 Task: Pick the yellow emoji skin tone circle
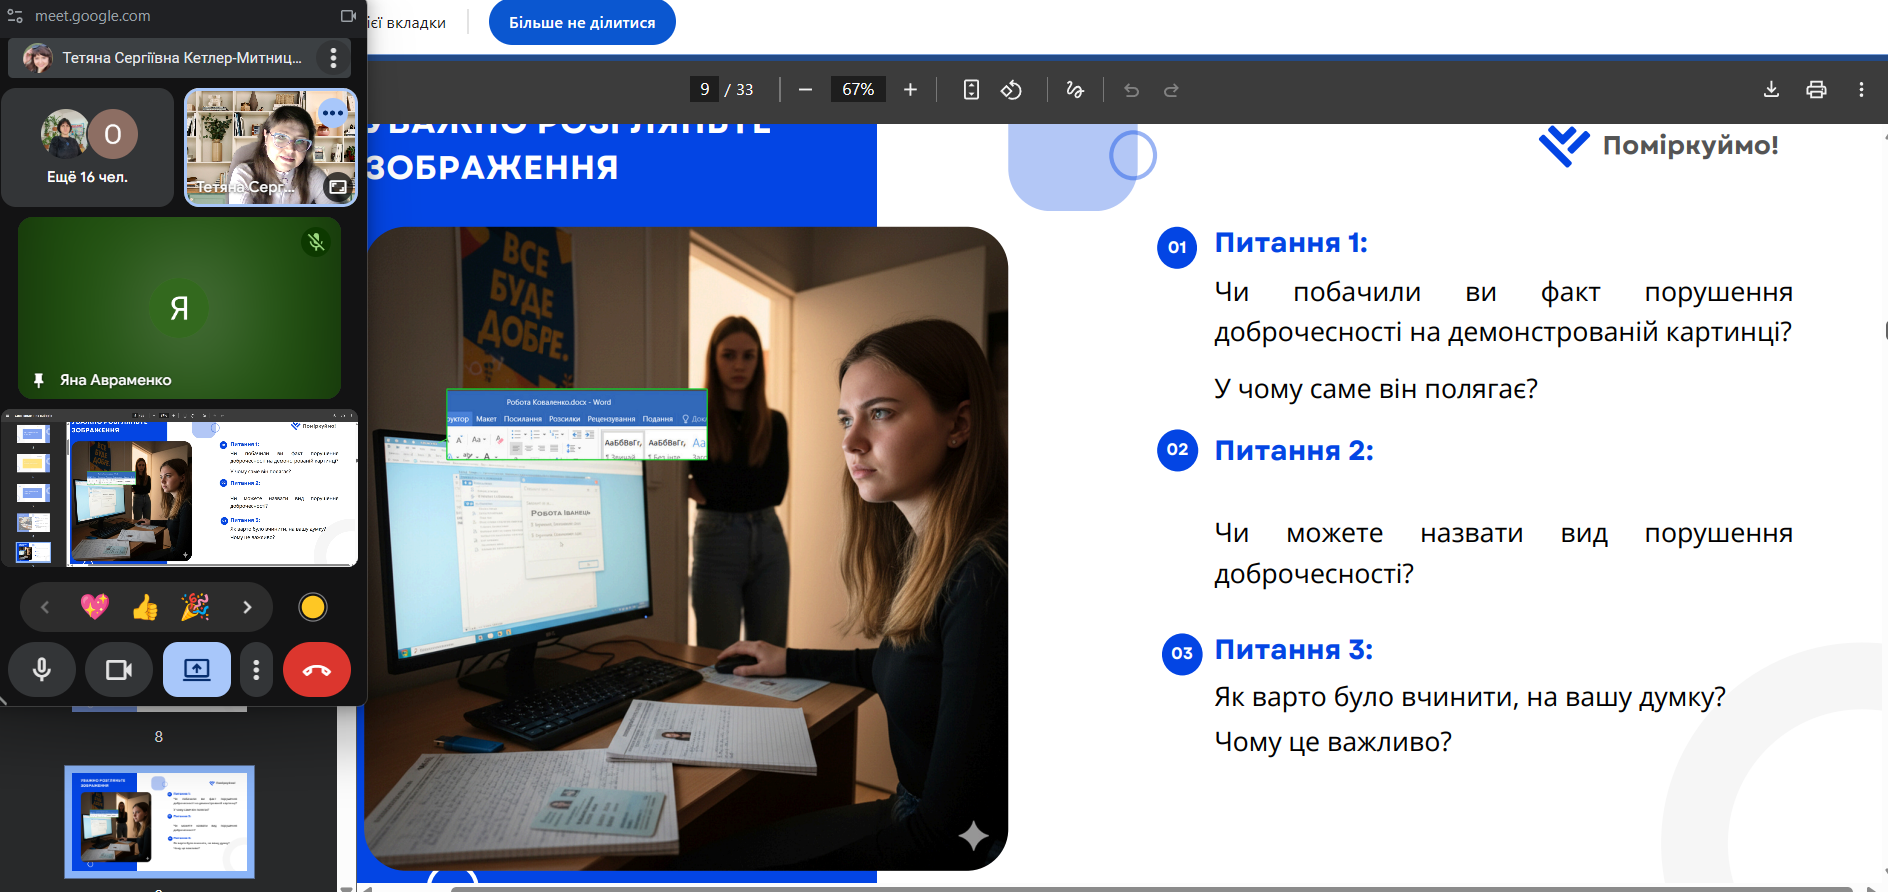coord(313,607)
